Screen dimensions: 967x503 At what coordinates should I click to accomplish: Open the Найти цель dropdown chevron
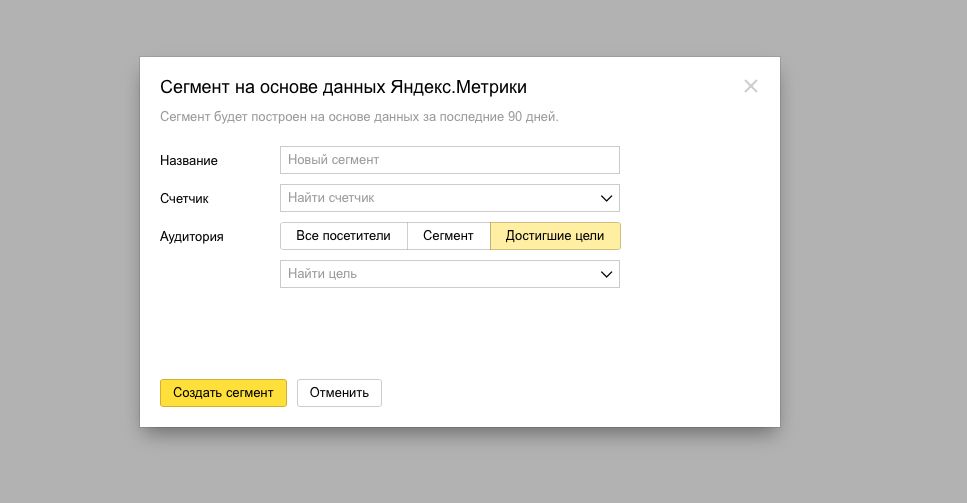[606, 274]
